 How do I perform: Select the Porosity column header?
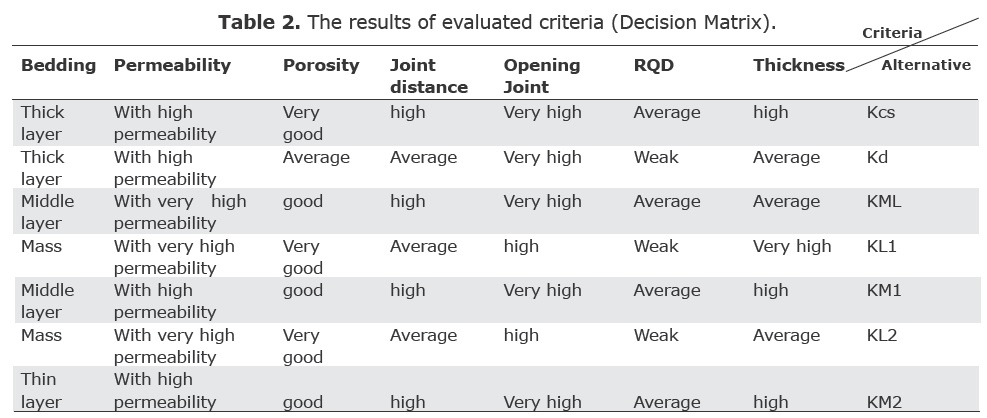click(x=321, y=65)
